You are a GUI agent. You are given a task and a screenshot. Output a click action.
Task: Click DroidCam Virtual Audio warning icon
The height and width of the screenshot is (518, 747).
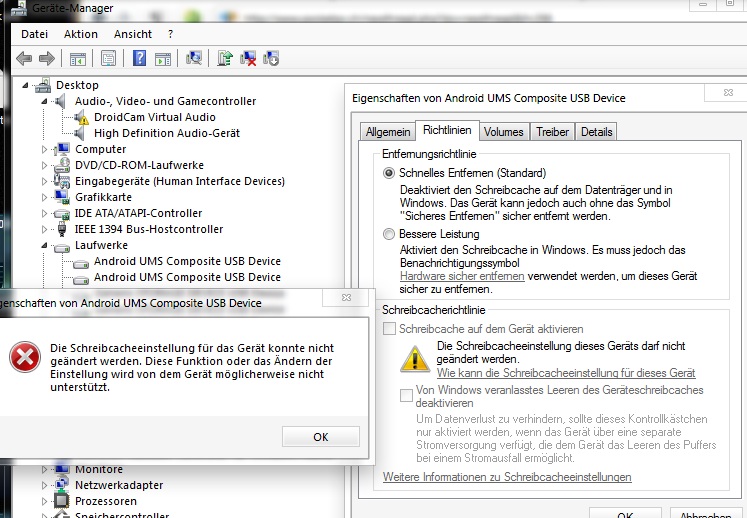click(x=81, y=117)
